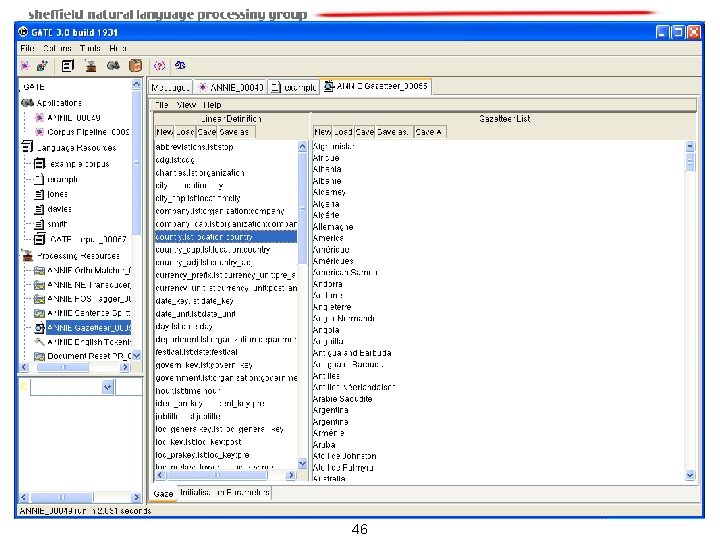Image resolution: width=720 pixels, height=540 pixels.
Task: Select the jones document in tree
Action: tap(57, 194)
